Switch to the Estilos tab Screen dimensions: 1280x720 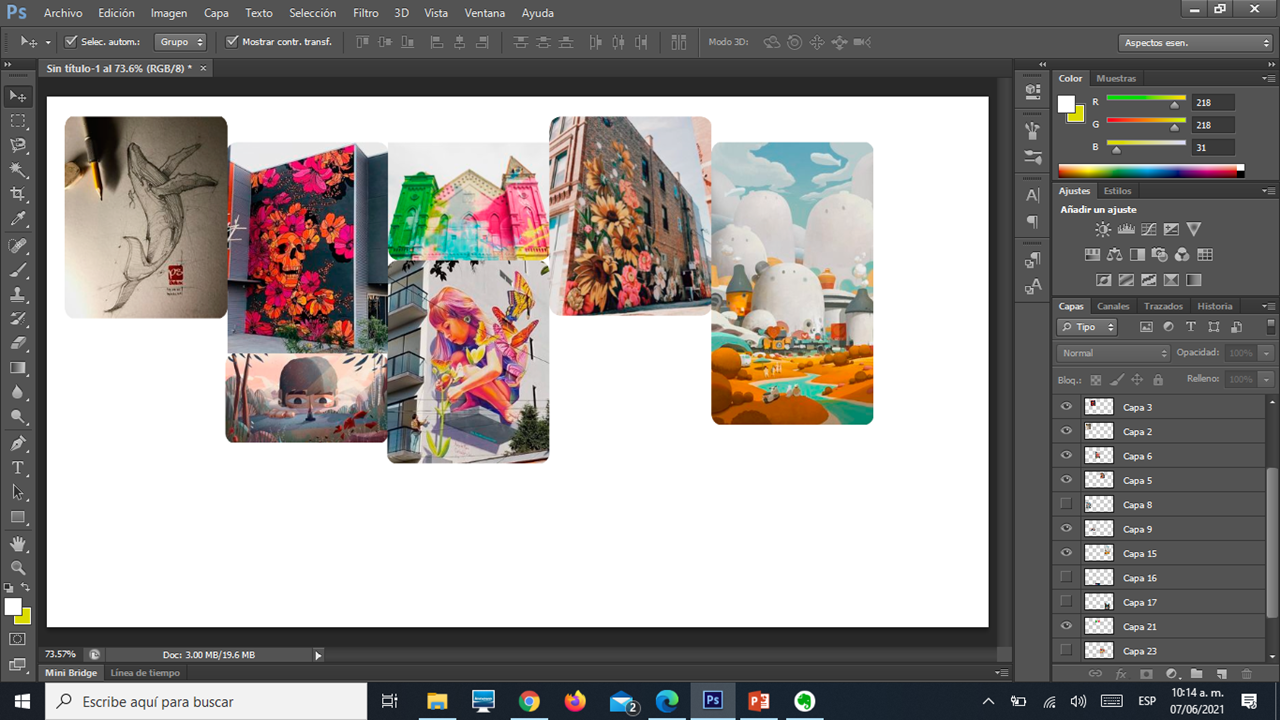[1117, 191]
